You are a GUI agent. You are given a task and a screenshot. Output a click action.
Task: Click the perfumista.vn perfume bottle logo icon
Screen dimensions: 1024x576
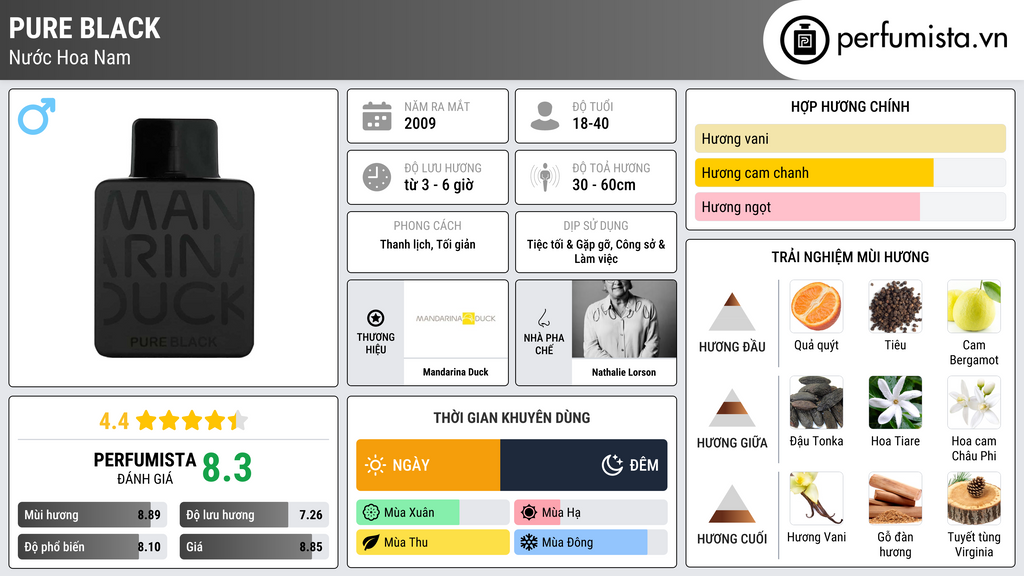(805, 40)
